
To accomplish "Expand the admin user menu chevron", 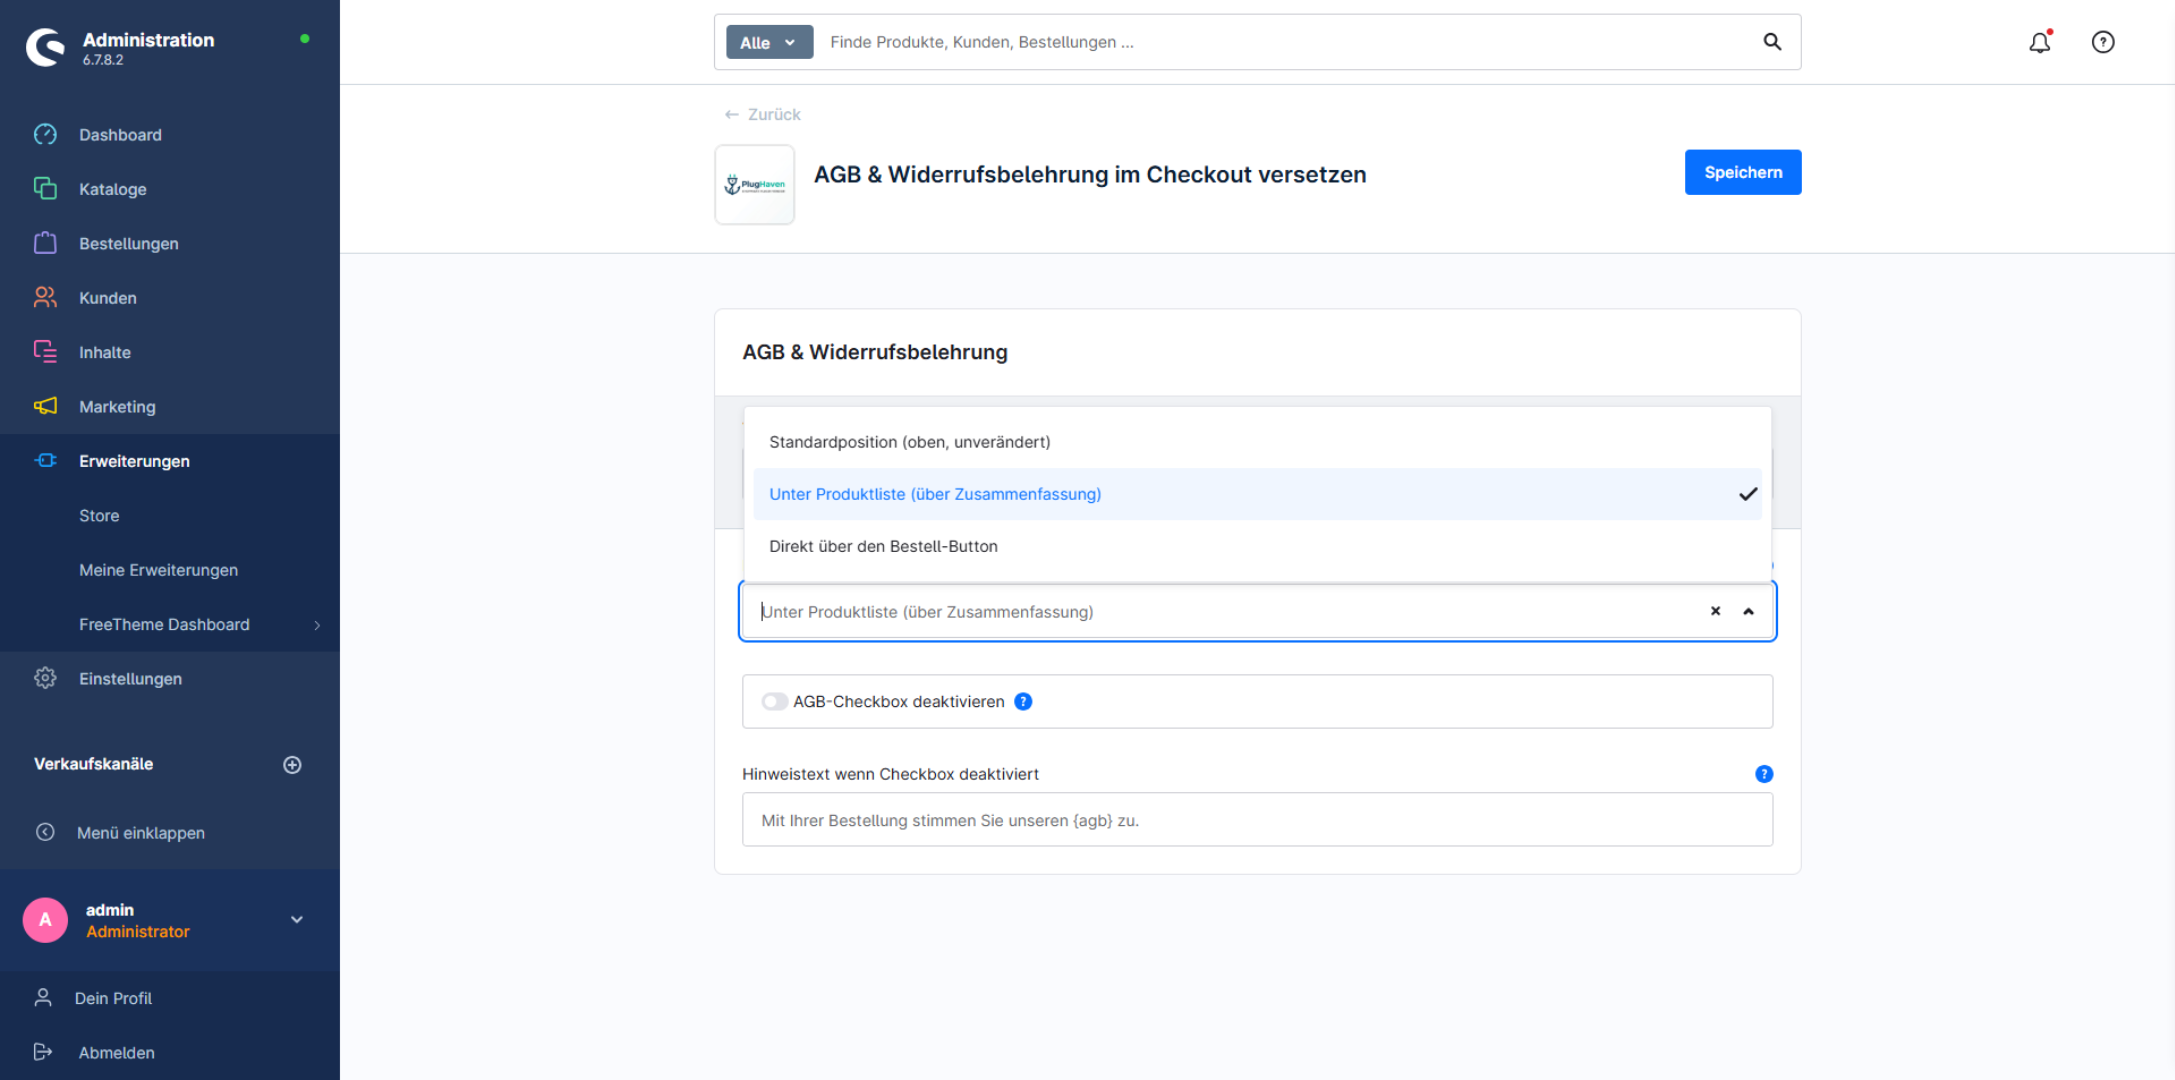I will tap(297, 920).
